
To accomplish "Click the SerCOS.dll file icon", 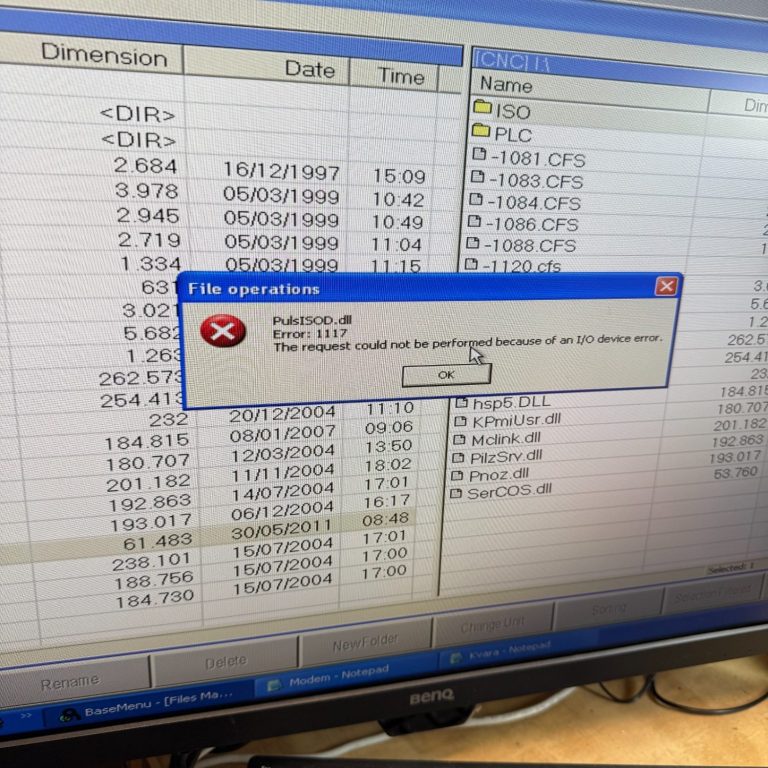I will click(x=457, y=492).
